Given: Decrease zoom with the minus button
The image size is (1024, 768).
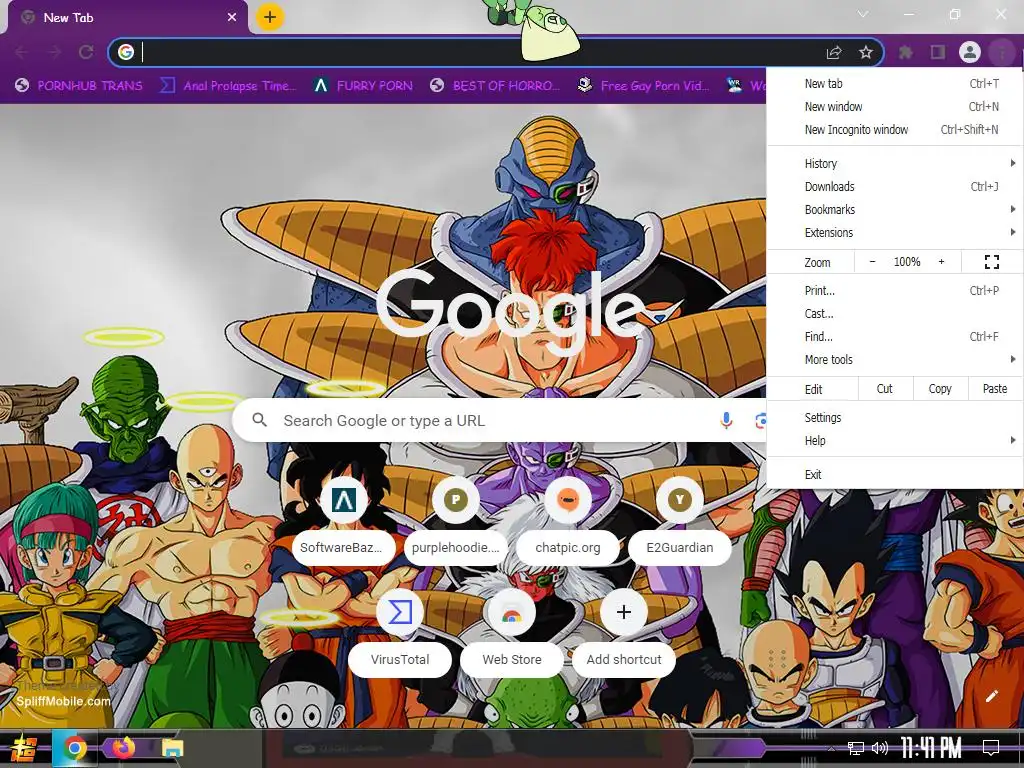Looking at the screenshot, I should (x=872, y=262).
